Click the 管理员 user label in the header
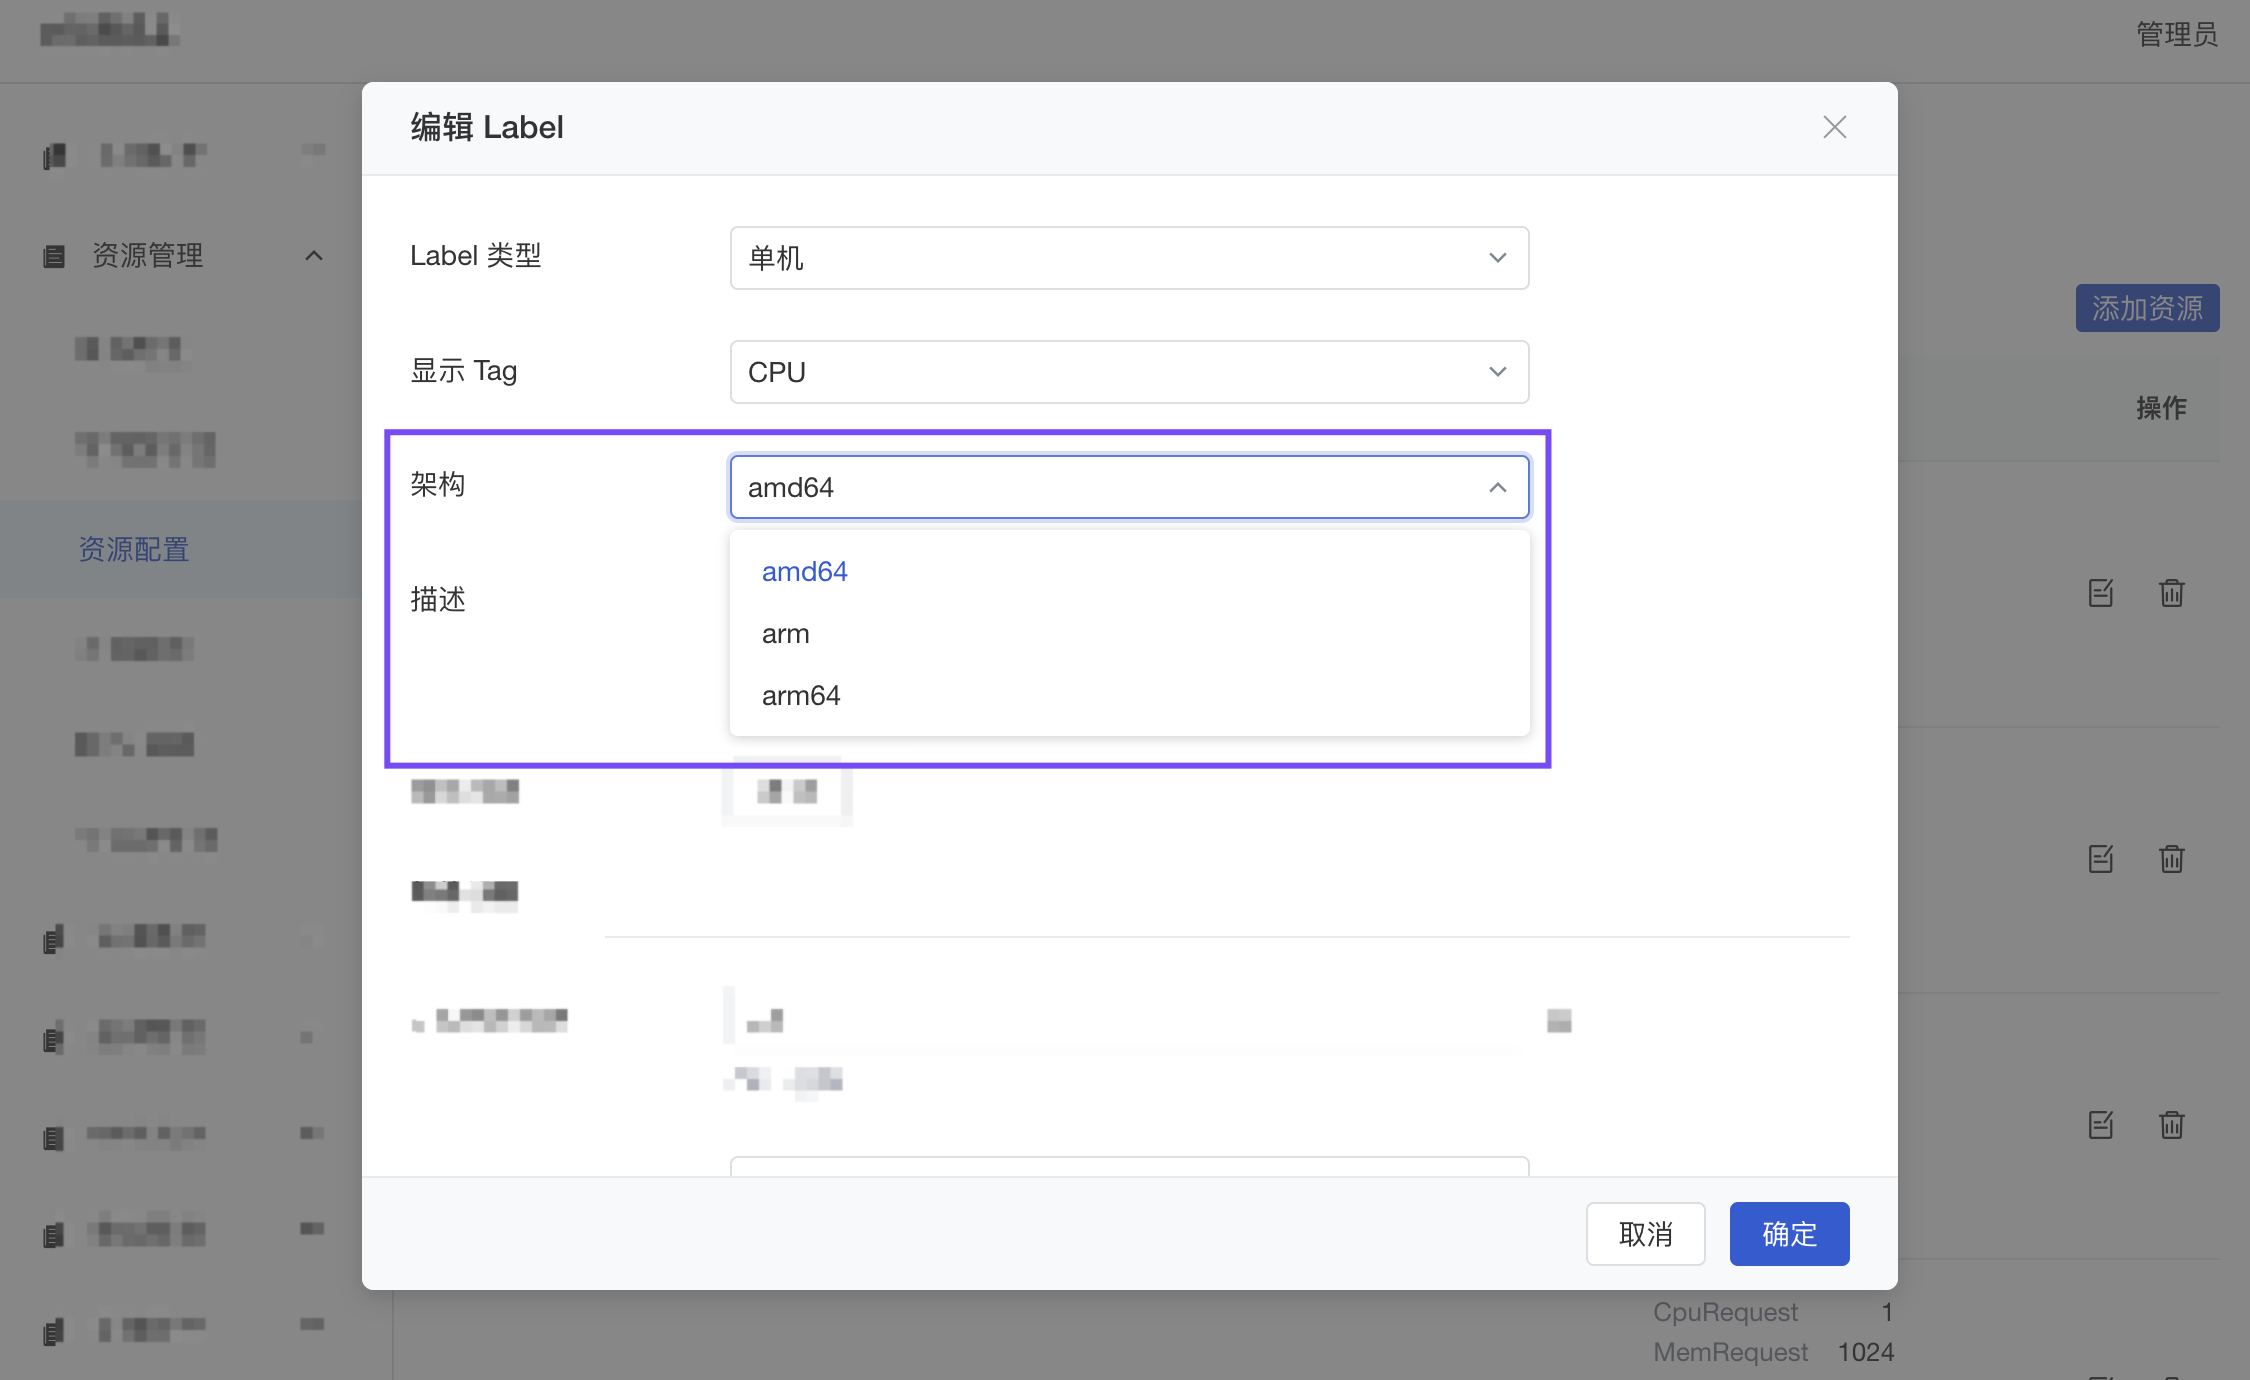This screenshot has width=2250, height=1380. point(2177,34)
